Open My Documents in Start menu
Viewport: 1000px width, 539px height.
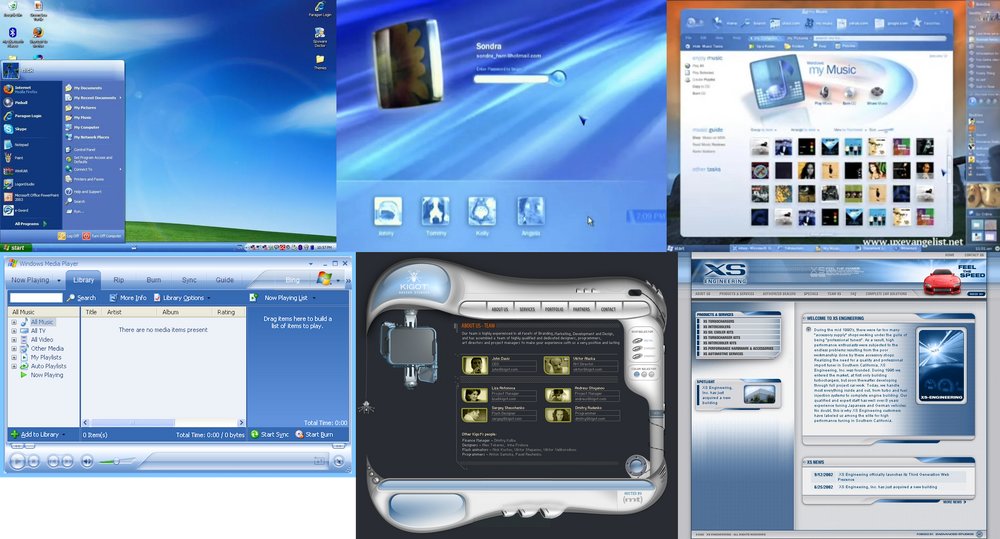[84, 88]
